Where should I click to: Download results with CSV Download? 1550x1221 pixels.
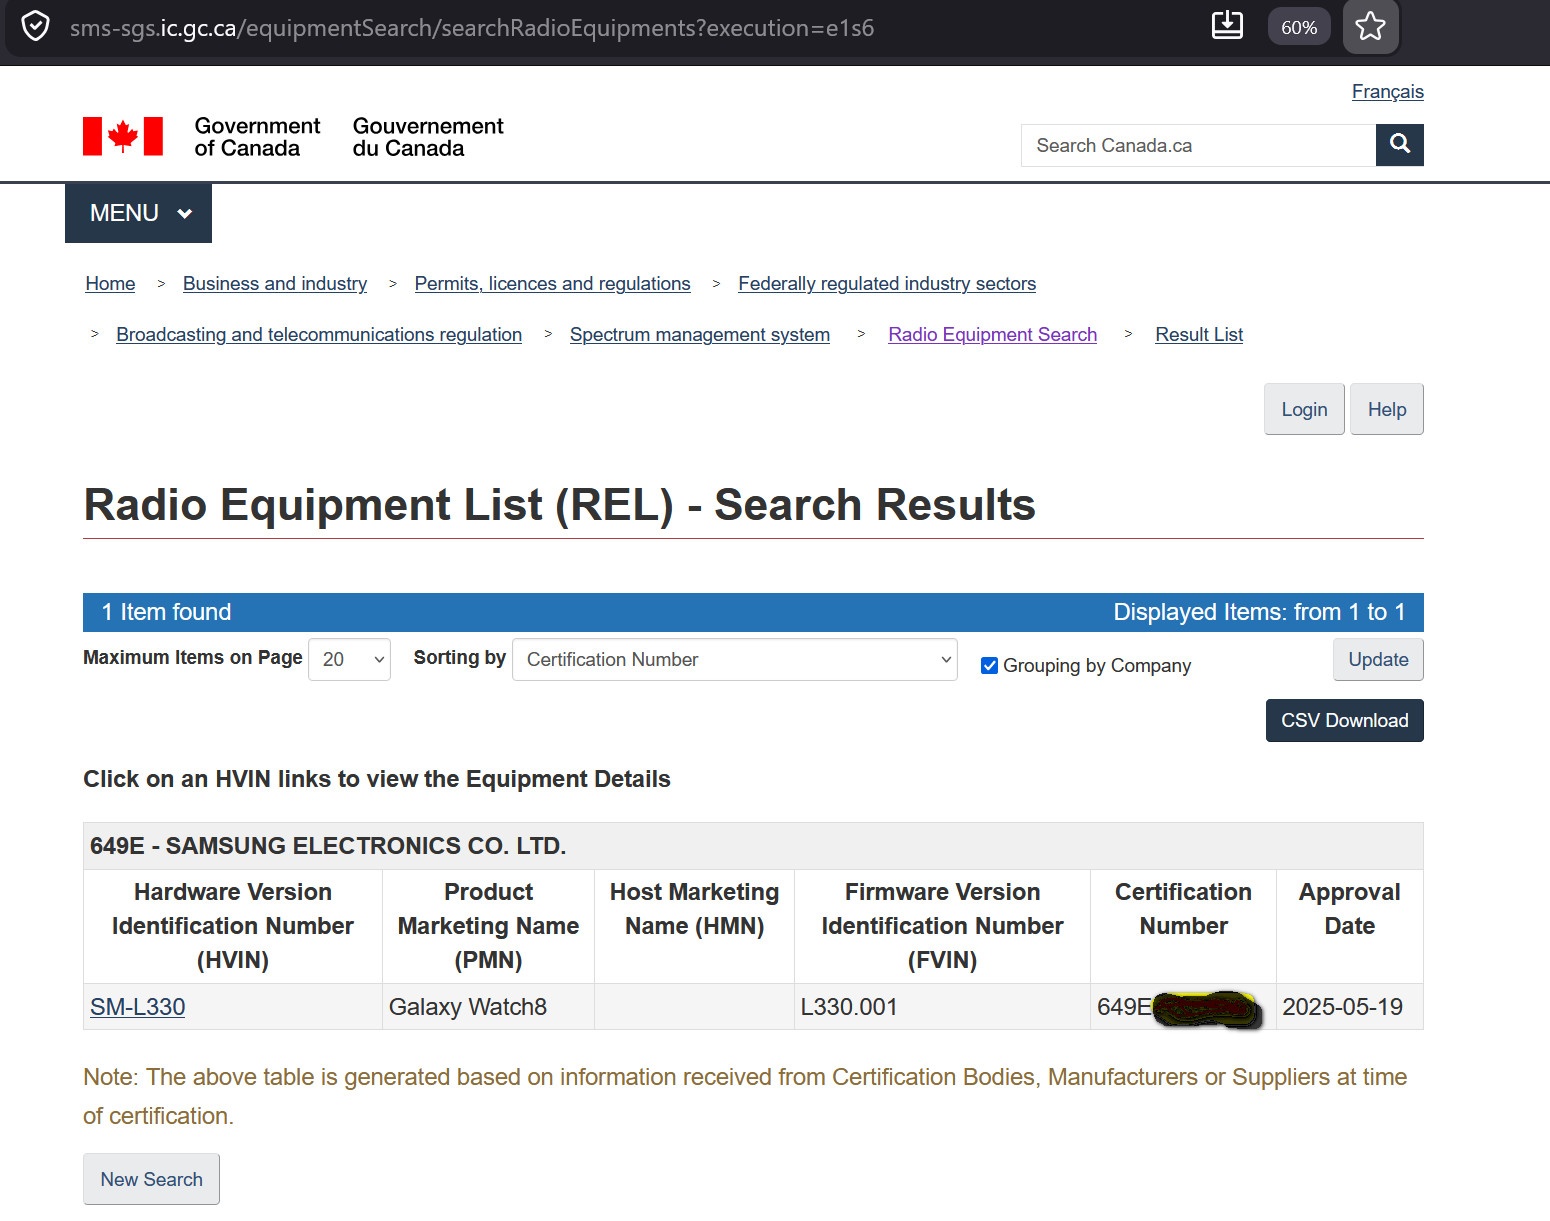point(1345,721)
